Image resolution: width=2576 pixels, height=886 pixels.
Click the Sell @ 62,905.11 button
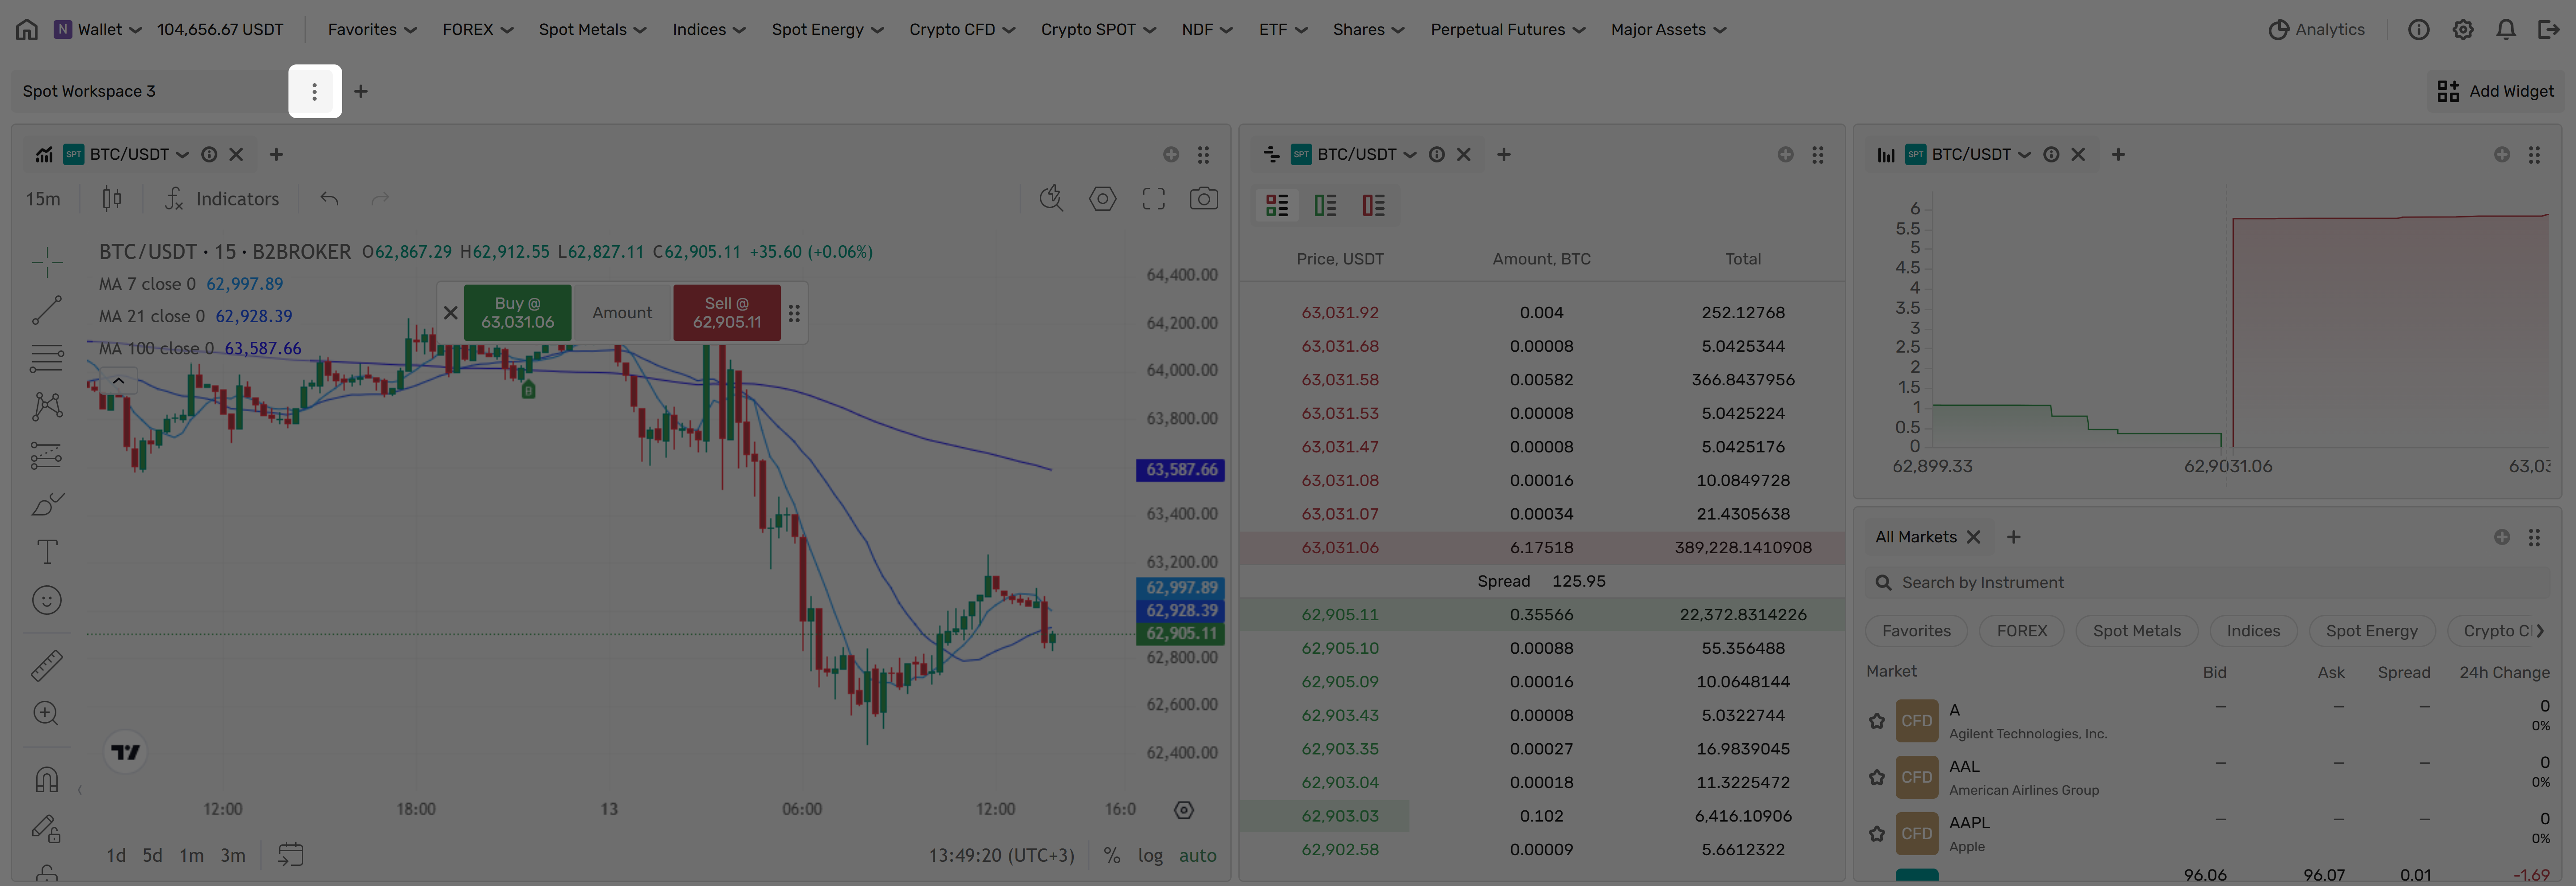(727, 312)
